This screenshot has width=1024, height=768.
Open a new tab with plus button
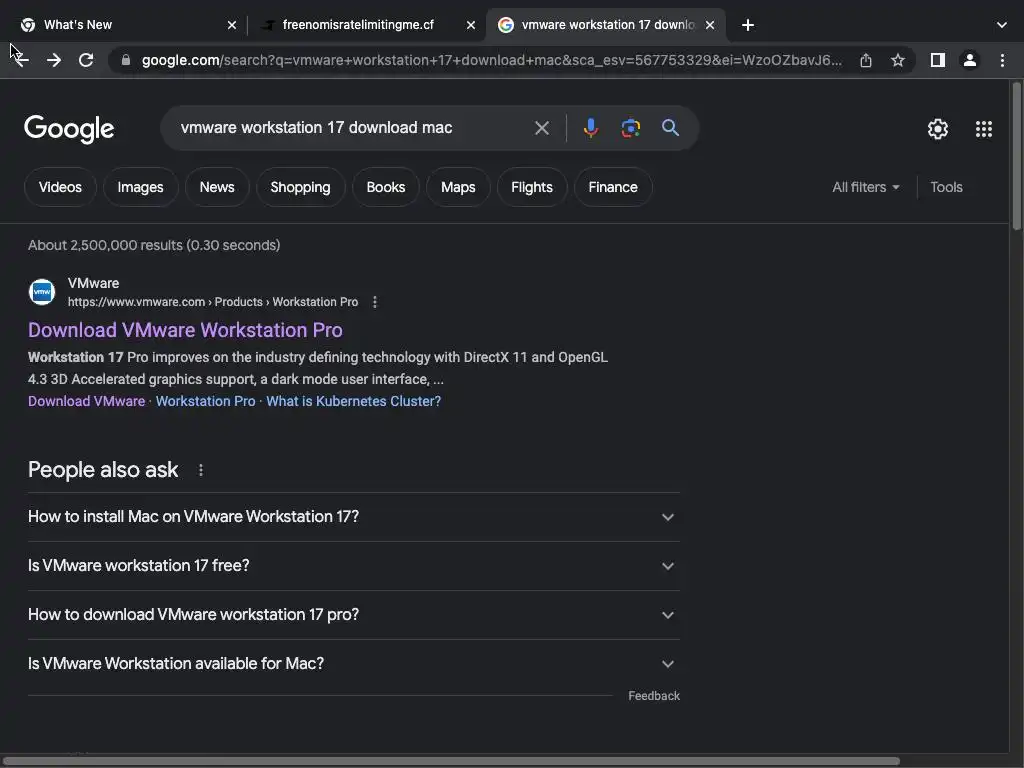click(x=748, y=25)
